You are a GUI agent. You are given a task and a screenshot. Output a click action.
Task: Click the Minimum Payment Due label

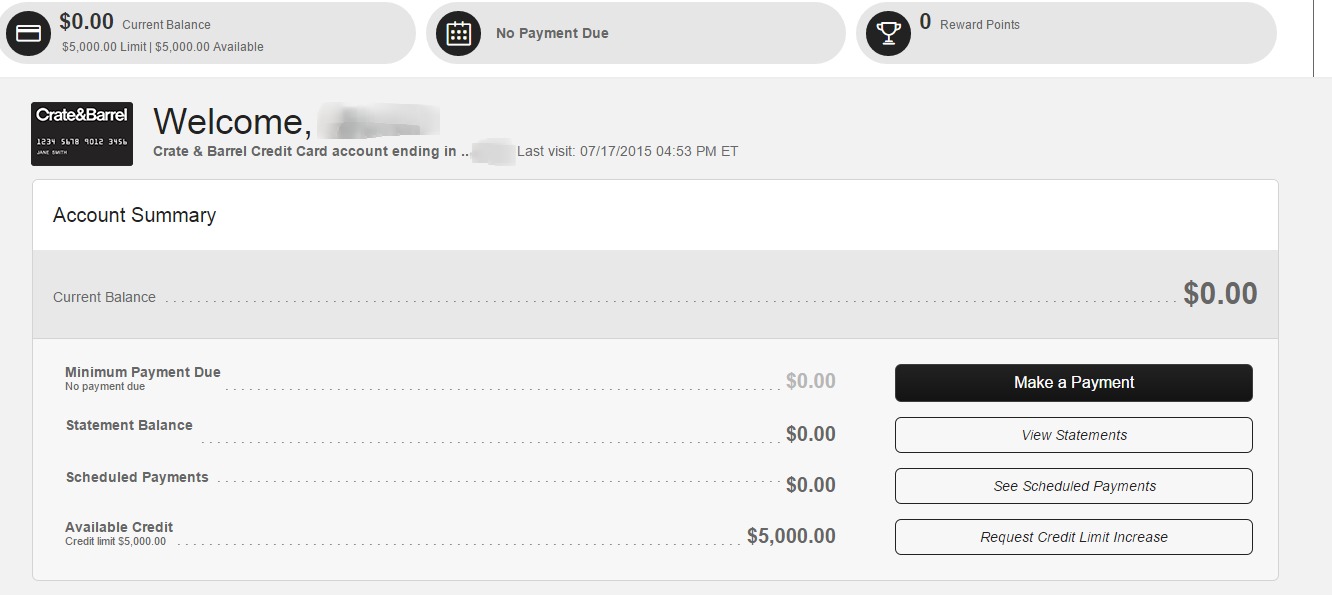tap(143, 372)
